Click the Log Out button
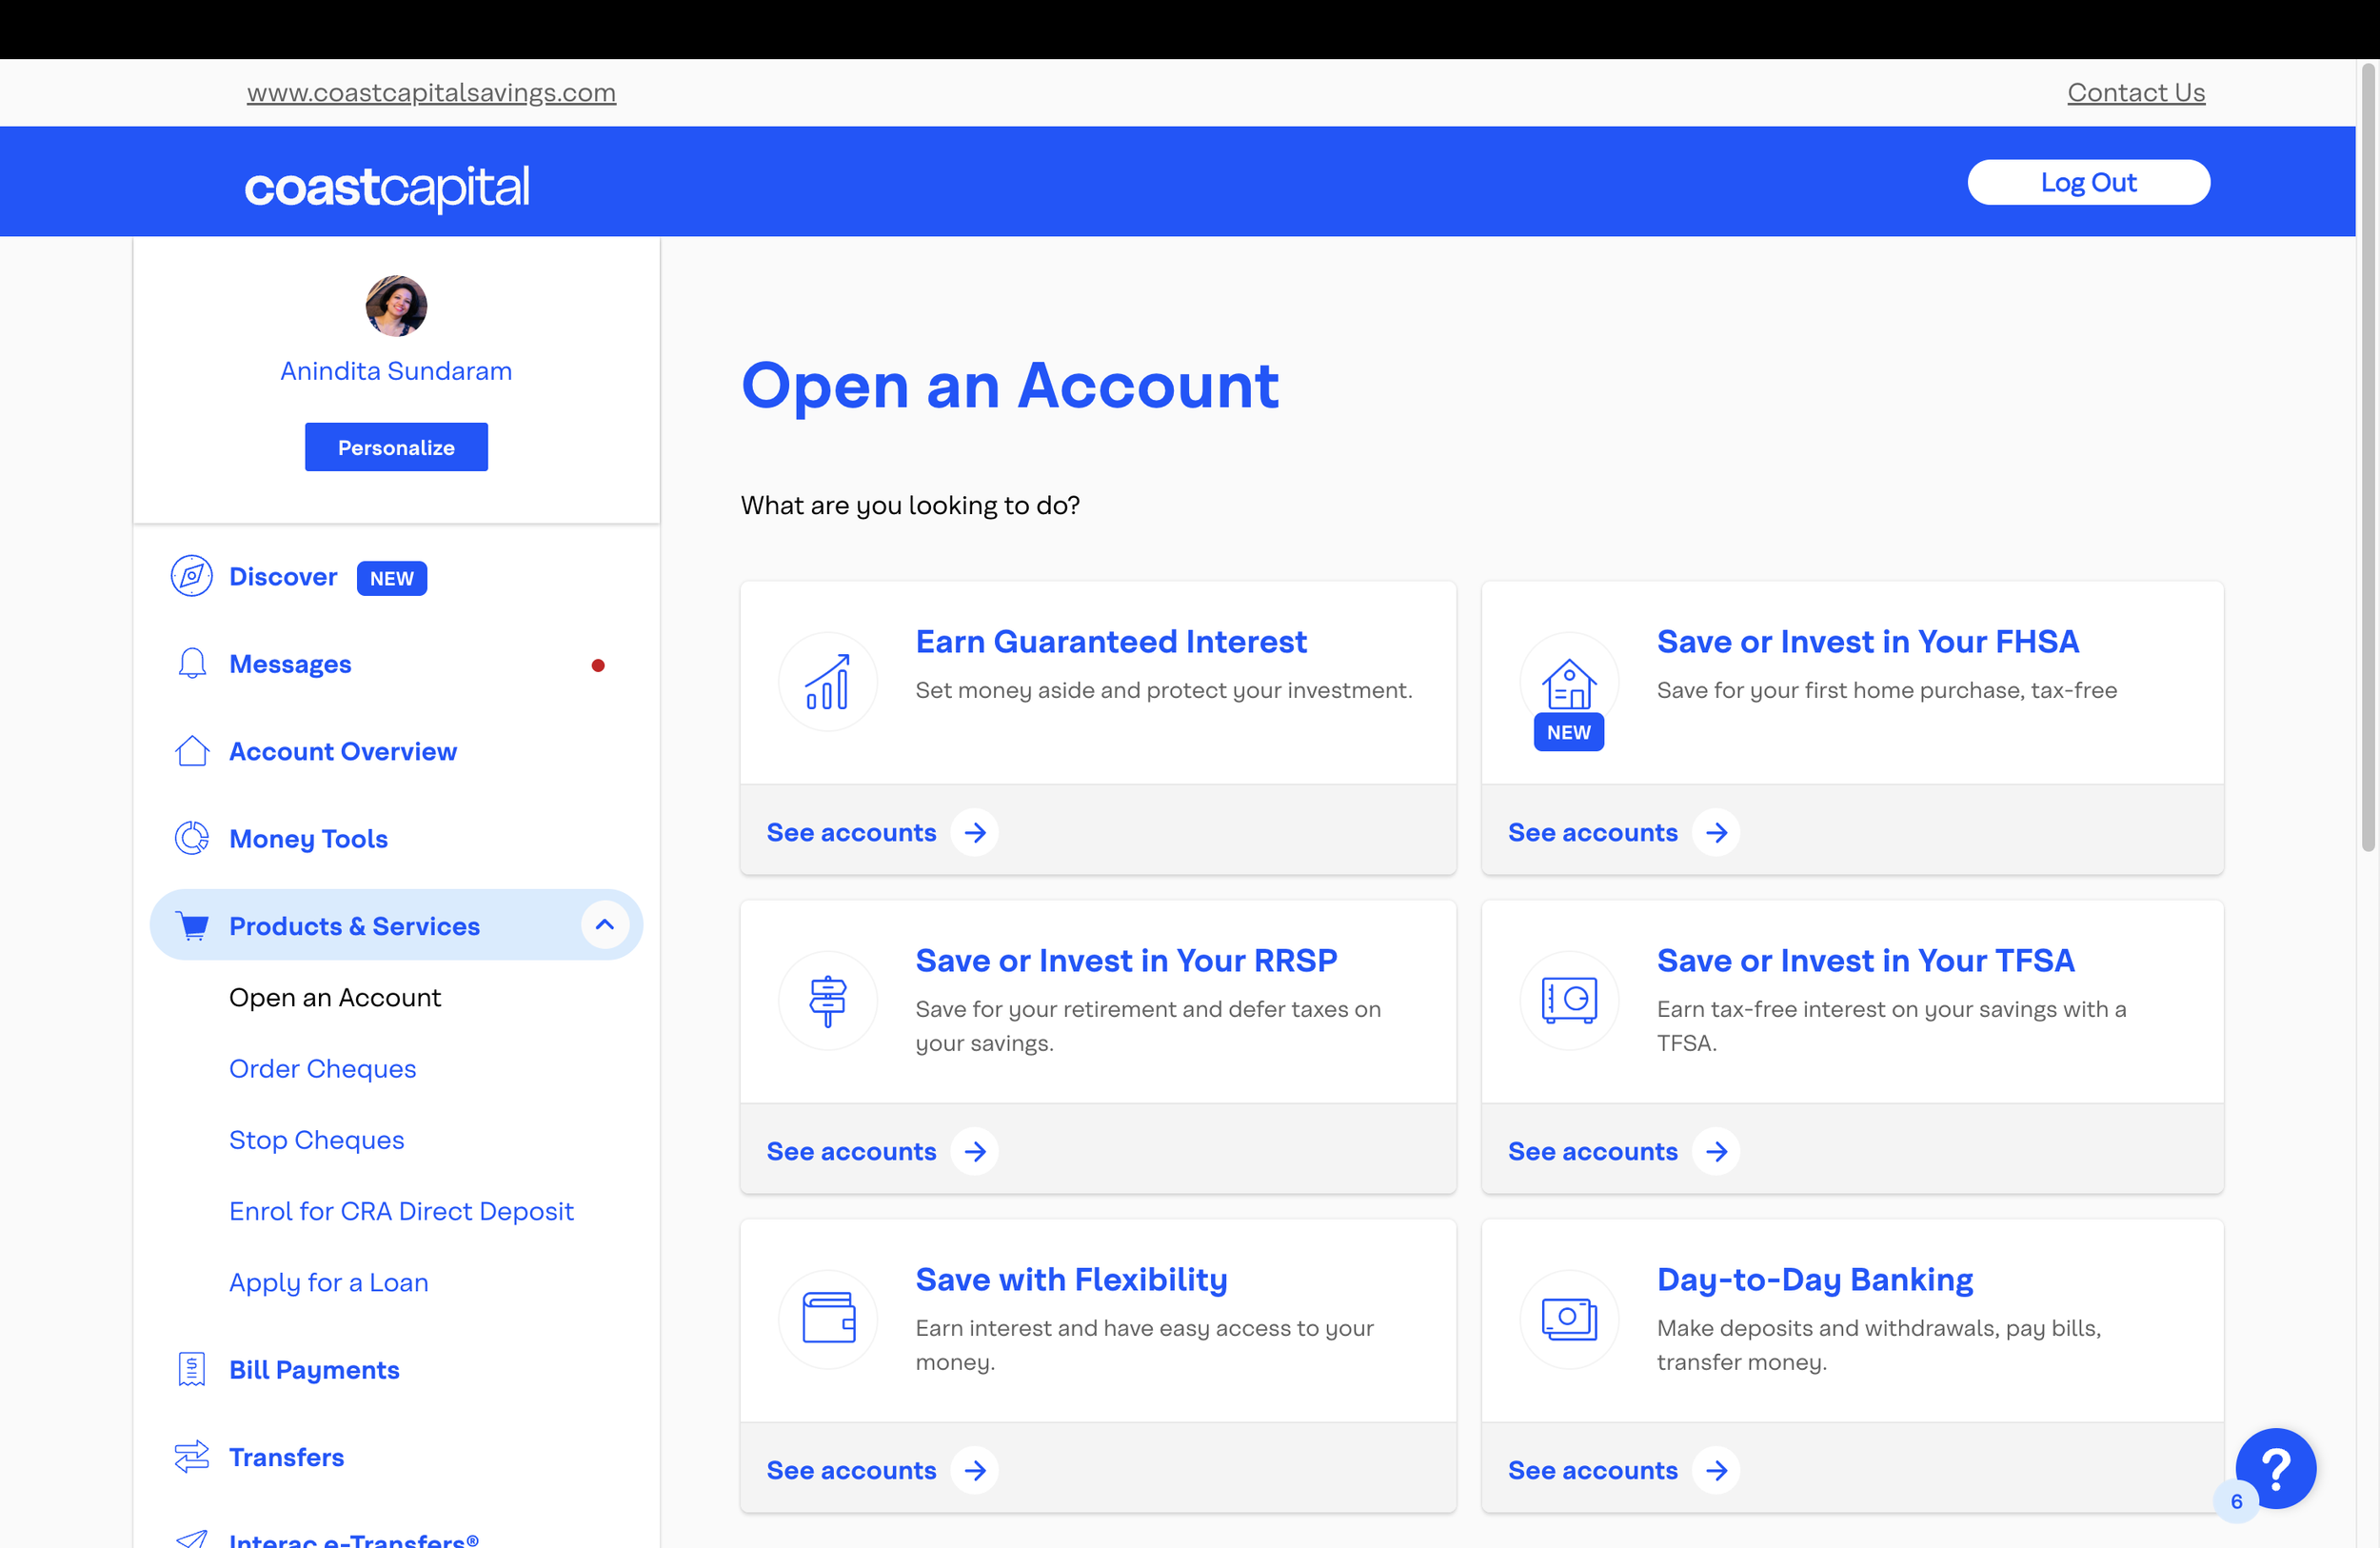The height and width of the screenshot is (1548, 2380). (2088, 182)
